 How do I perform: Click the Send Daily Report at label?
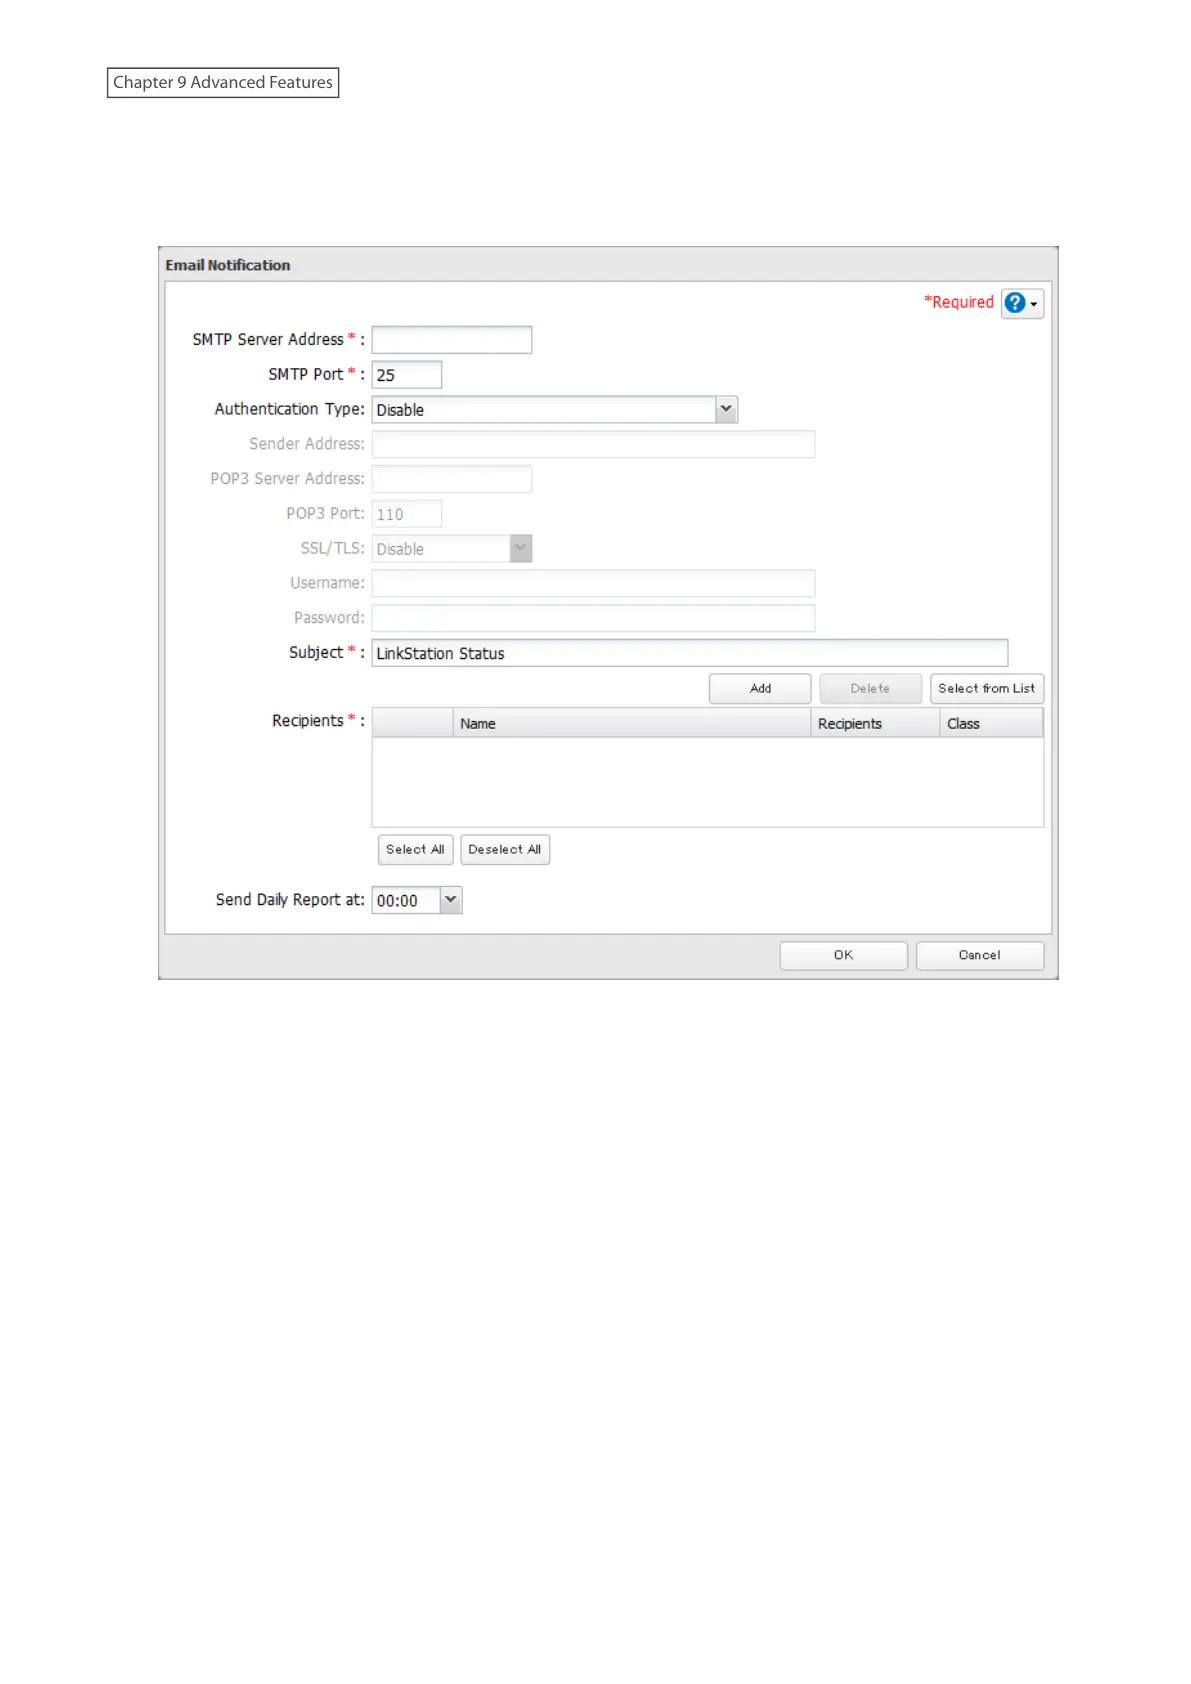pos(290,900)
